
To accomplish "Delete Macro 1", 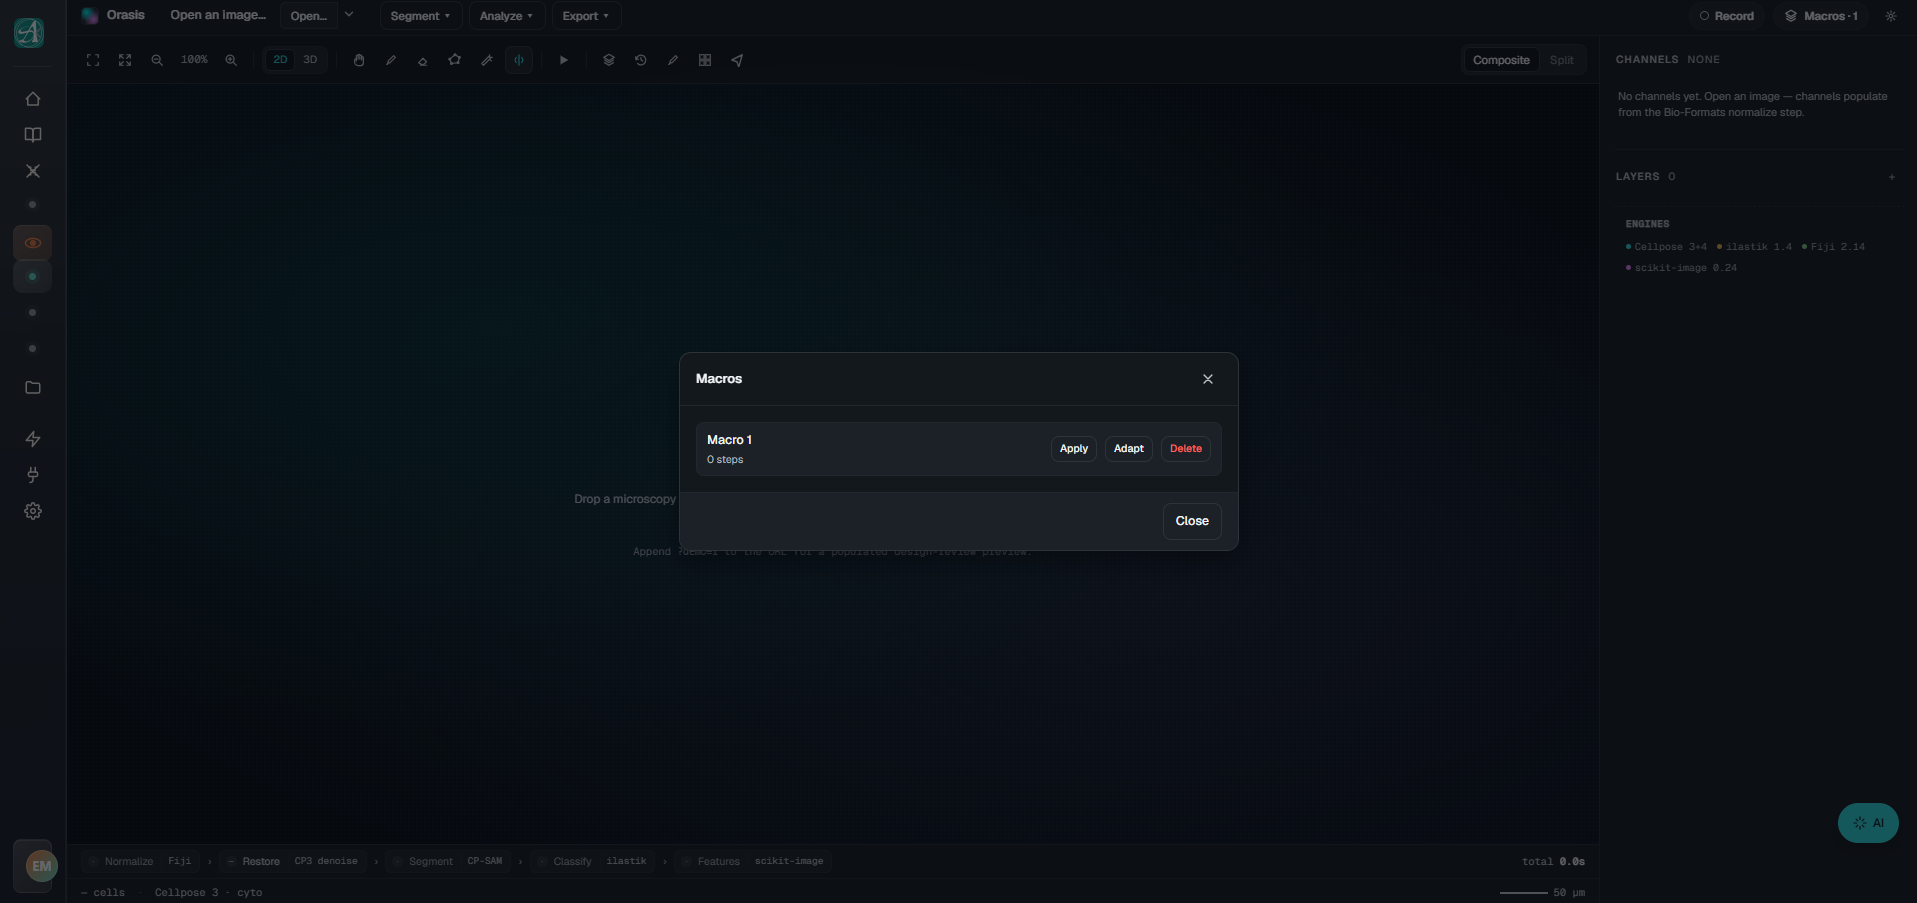I will (x=1186, y=449).
